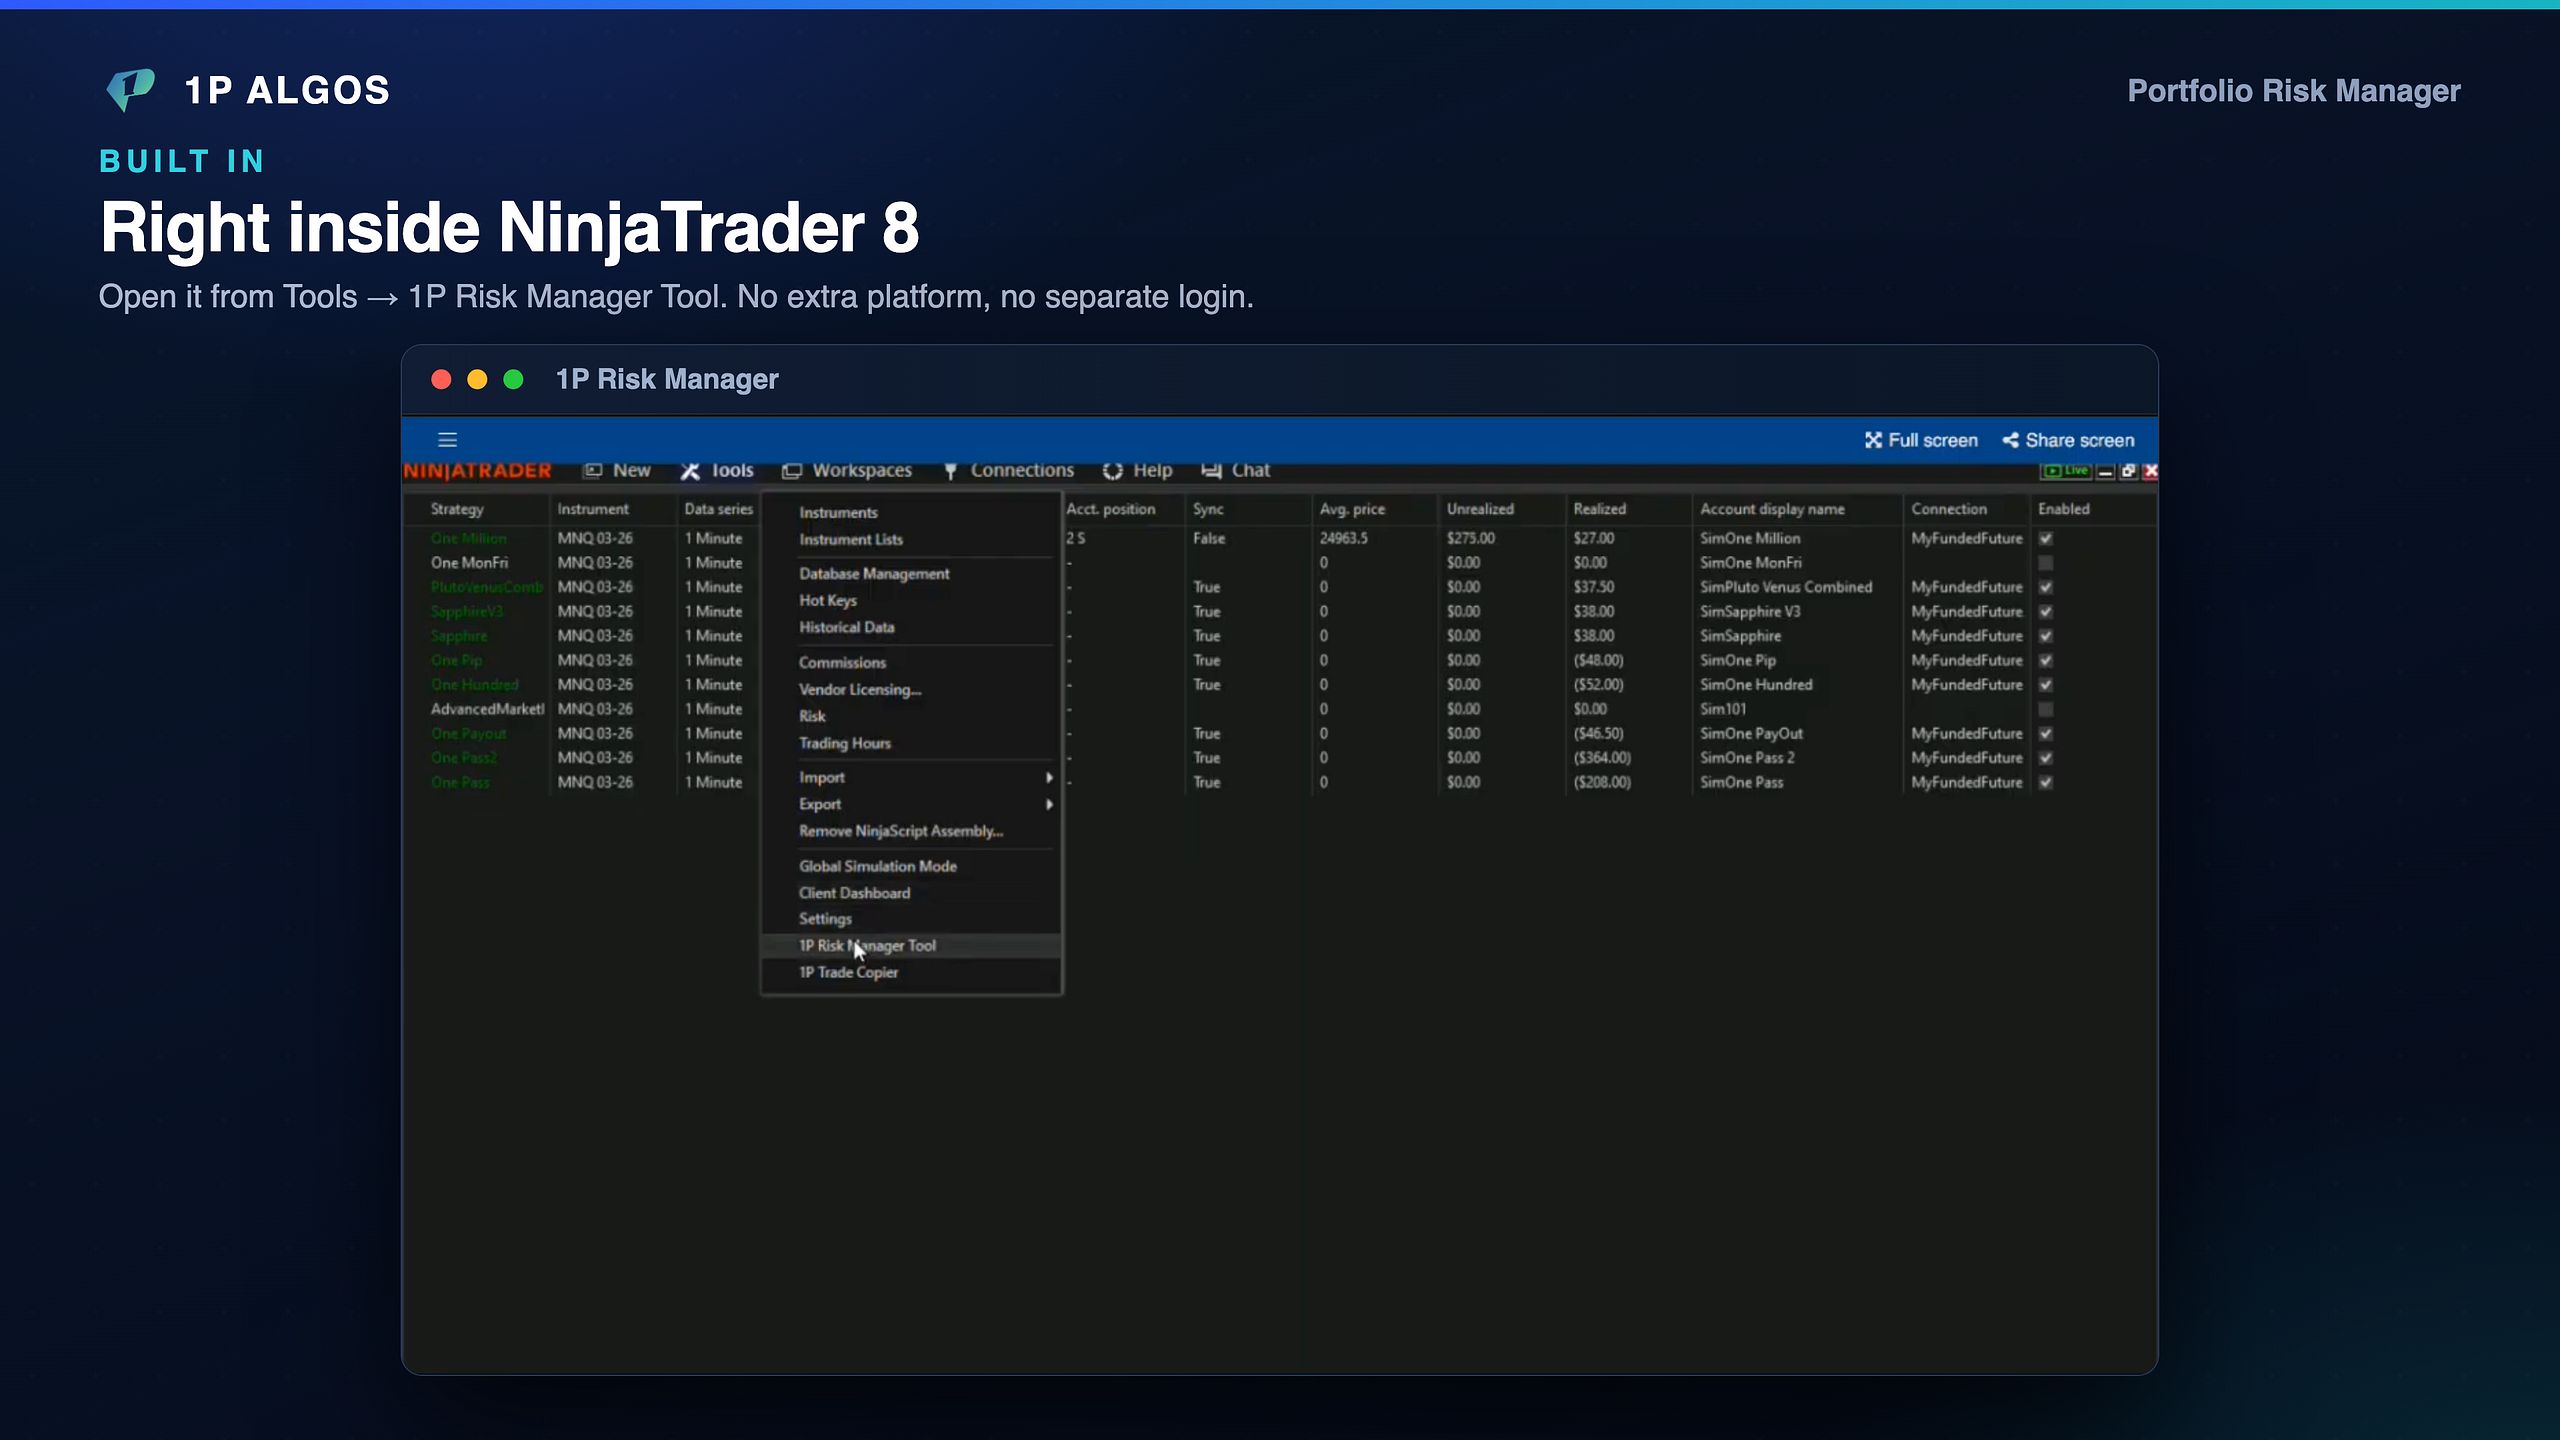
Task: Click the 1P Algos logo icon
Action: pyautogui.click(x=131, y=90)
